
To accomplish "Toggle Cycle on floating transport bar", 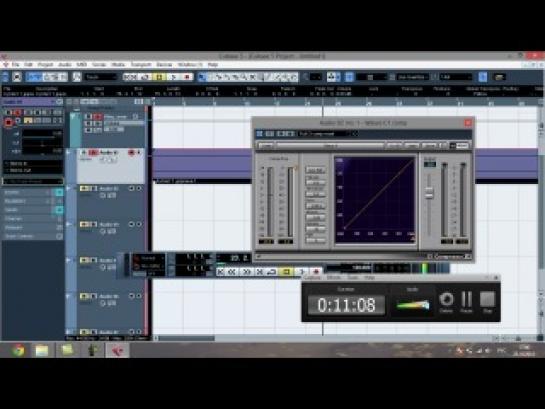I will 272,272.
